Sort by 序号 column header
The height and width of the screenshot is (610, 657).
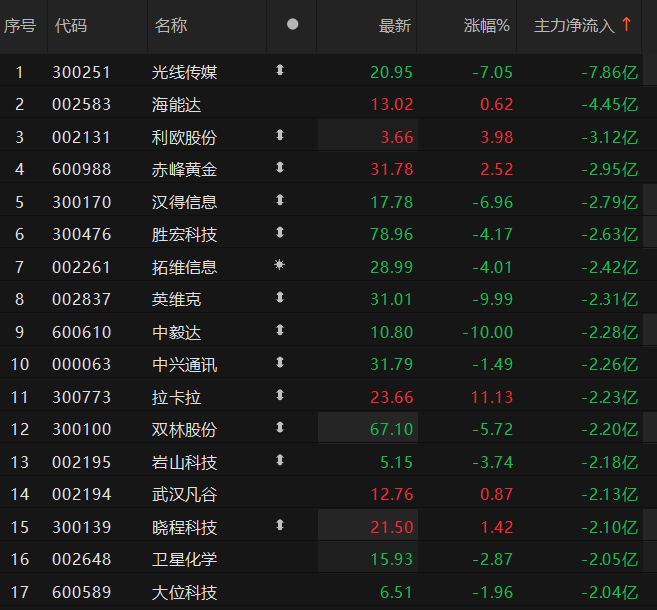(x=20, y=26)
